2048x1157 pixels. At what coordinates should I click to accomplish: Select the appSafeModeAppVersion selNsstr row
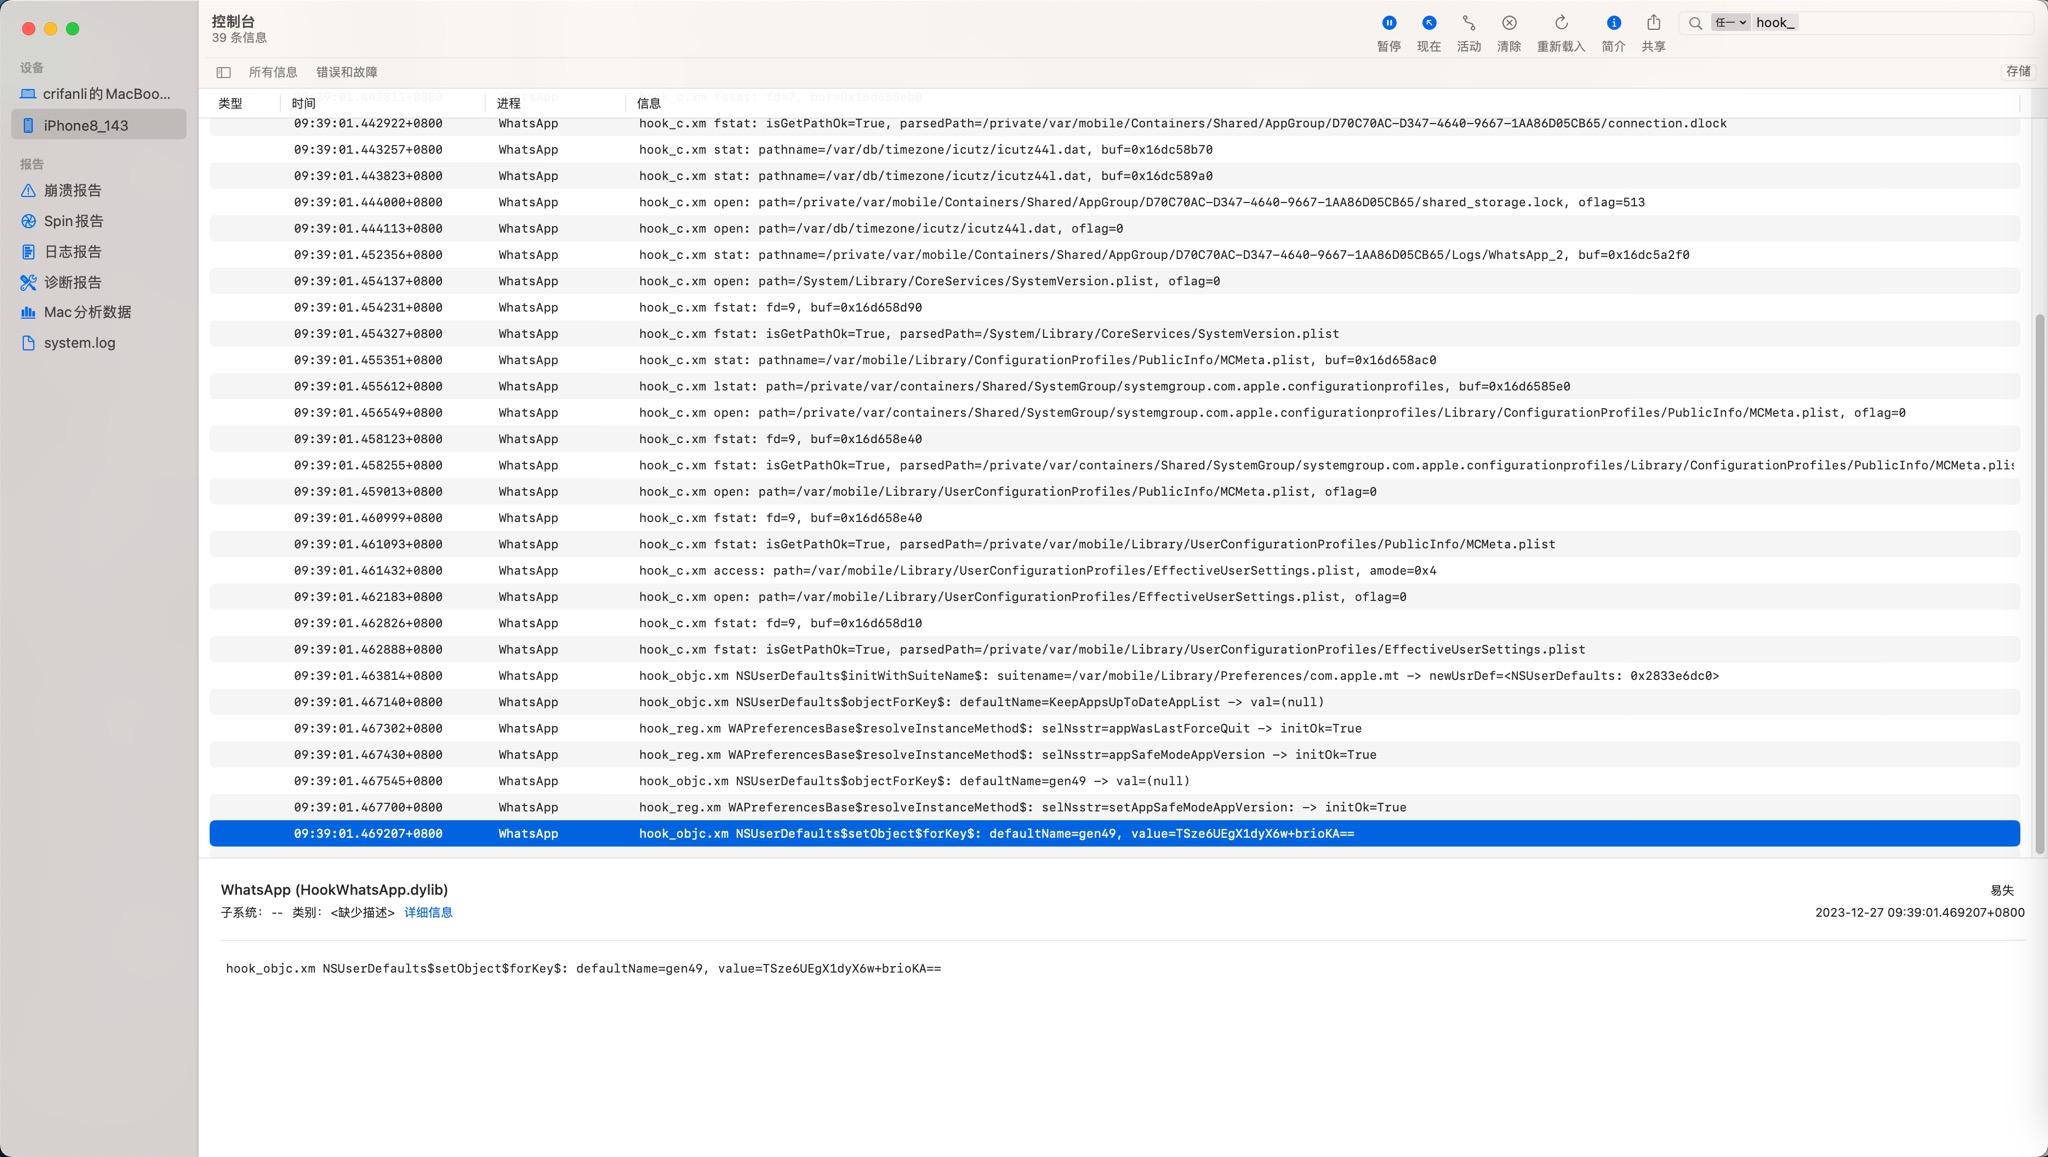(x=1114, y=755)
